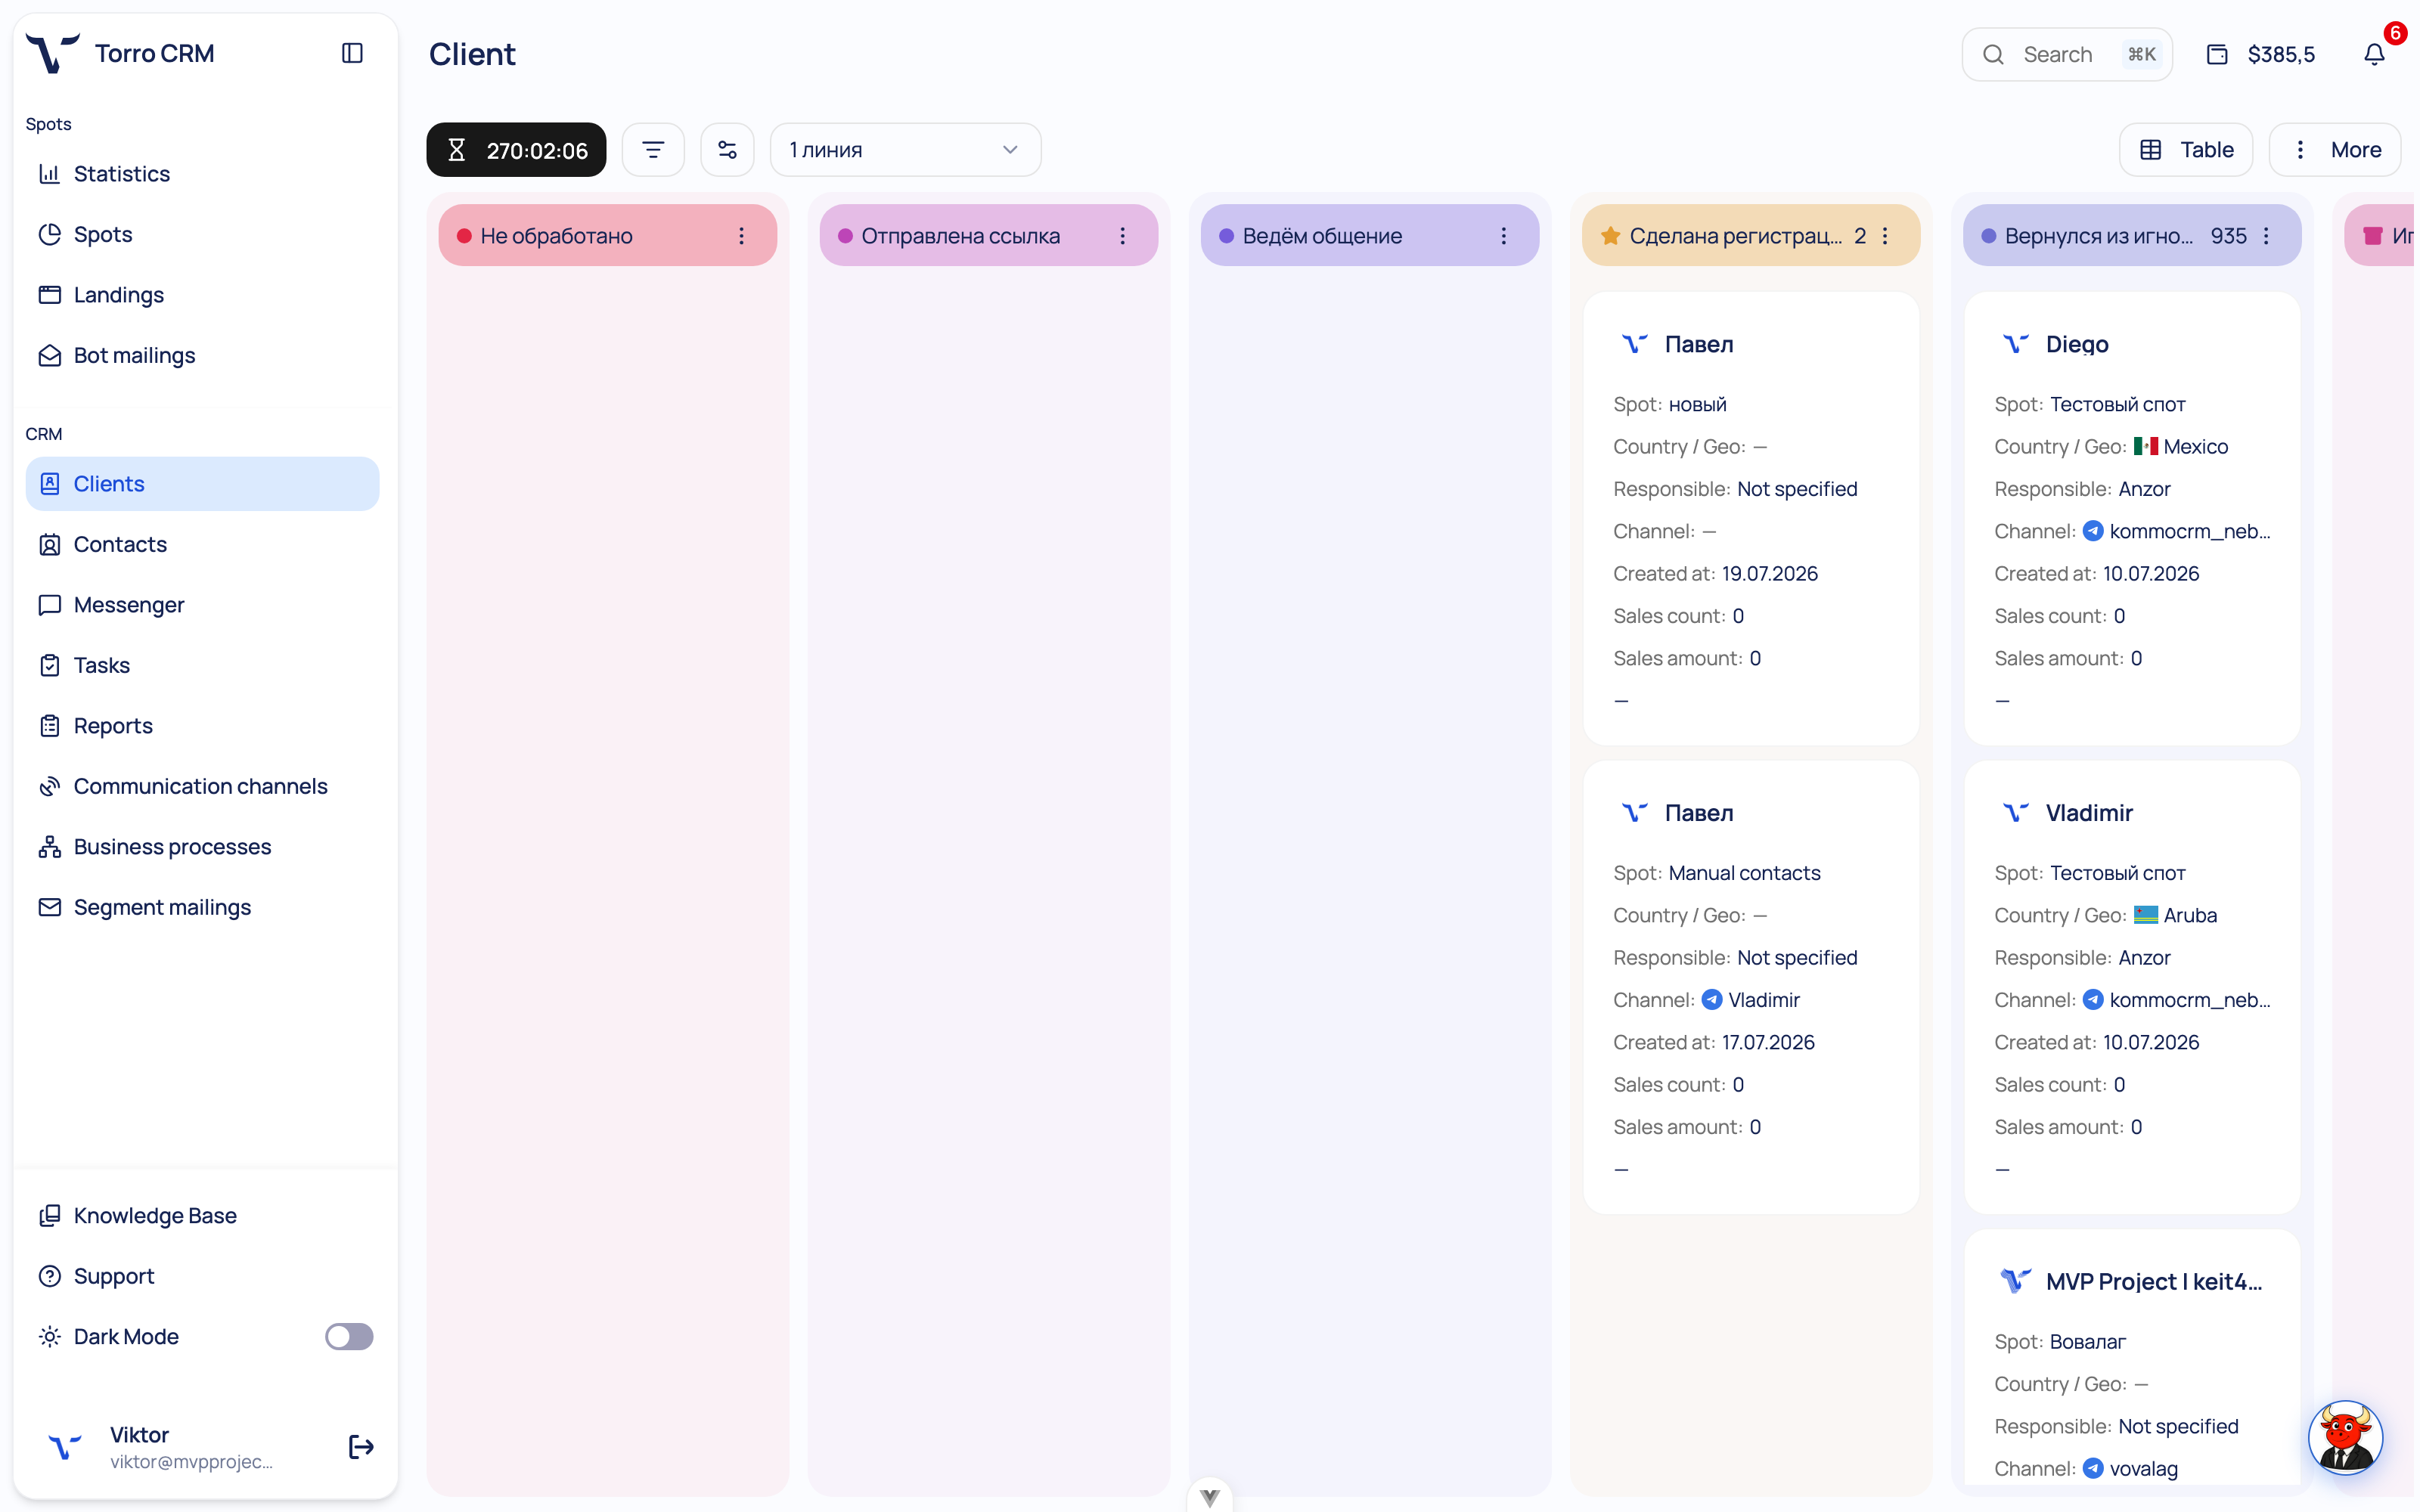Screen dimensions: 2420x1512
Task: Collapse the sidebar panel icon
Action: pos(352,53)
